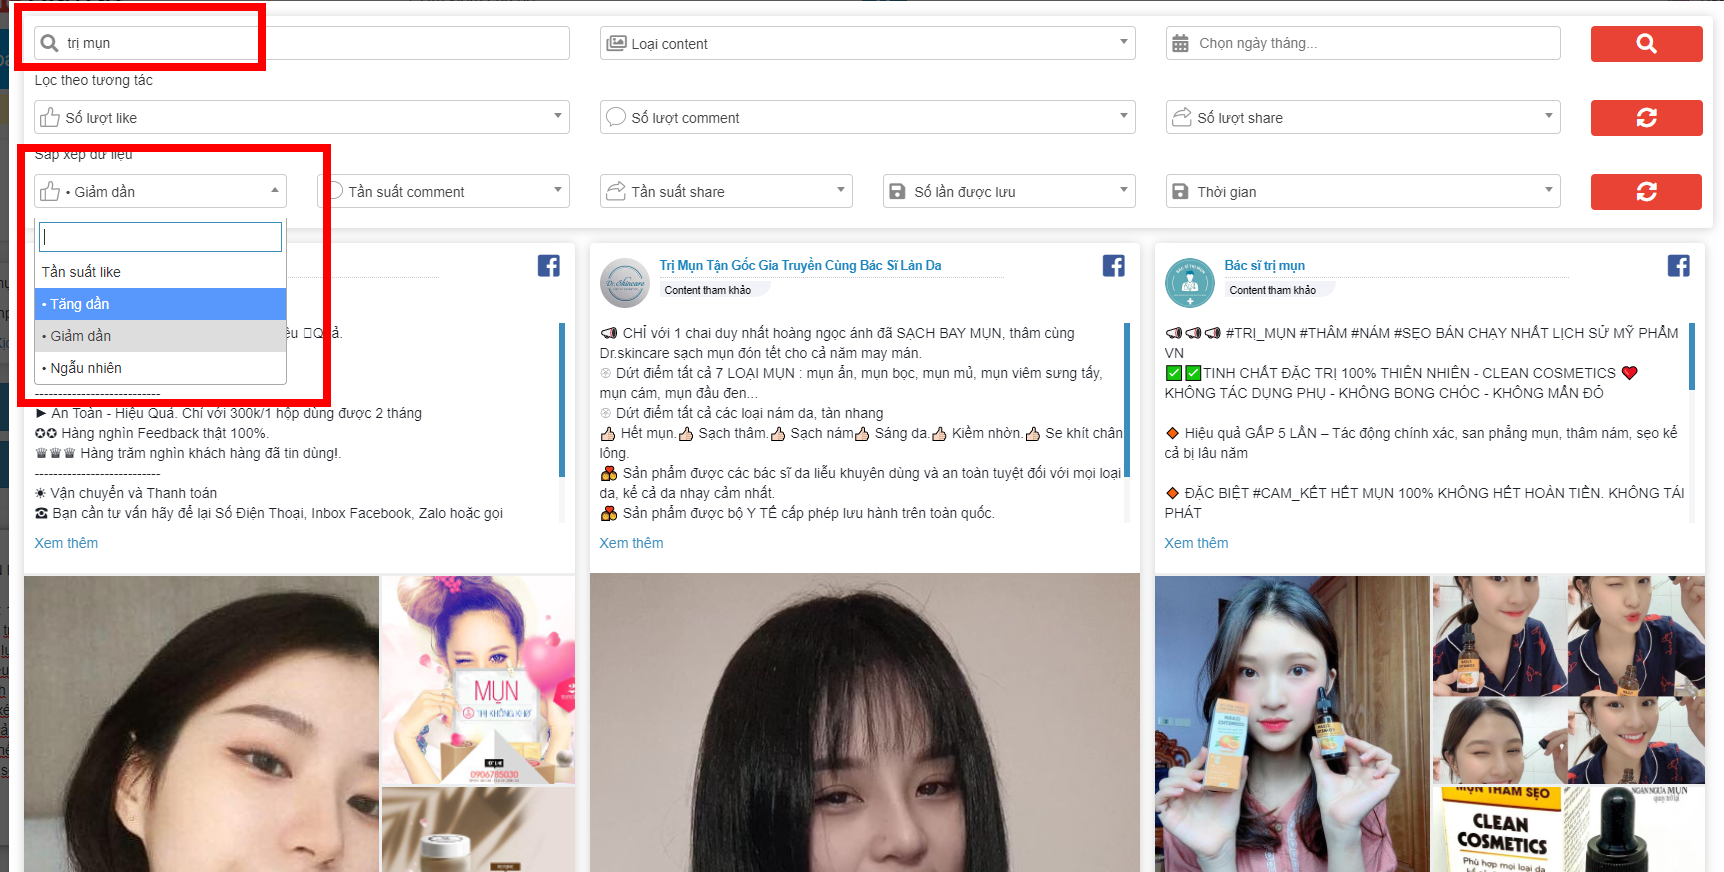Image resolution: width=1724 pixels, height=872 pixels.
Task: Click save icon in Số lần được lưu
Action: pos(897,191)
